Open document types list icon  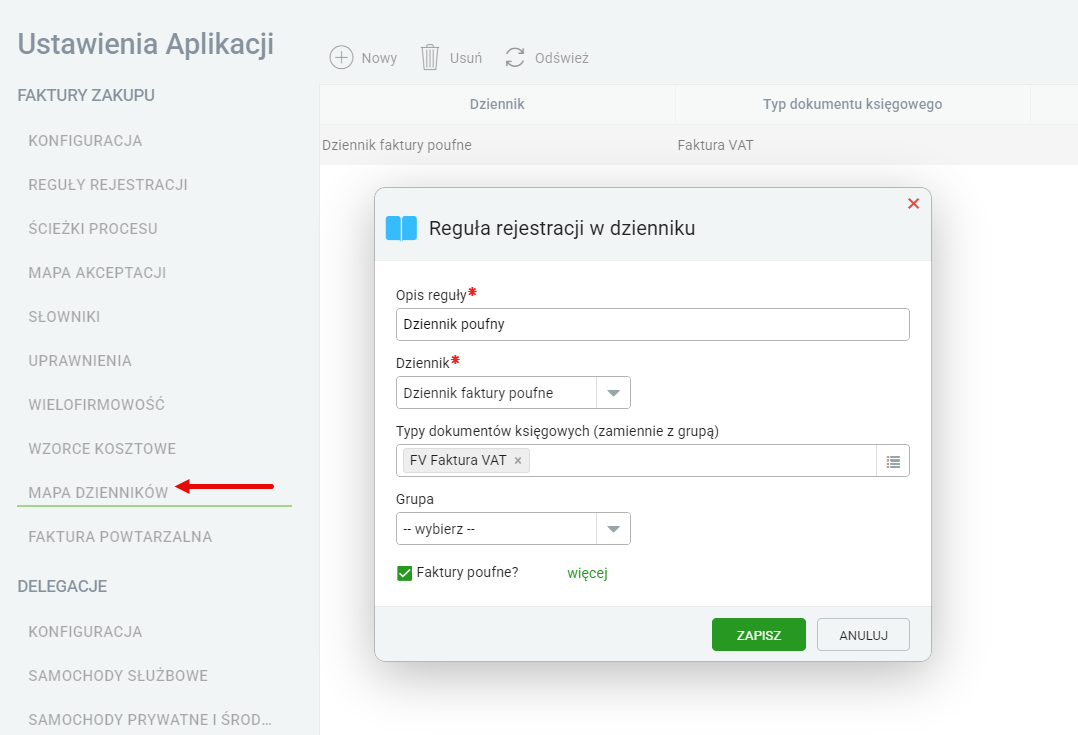pos(893,461)
